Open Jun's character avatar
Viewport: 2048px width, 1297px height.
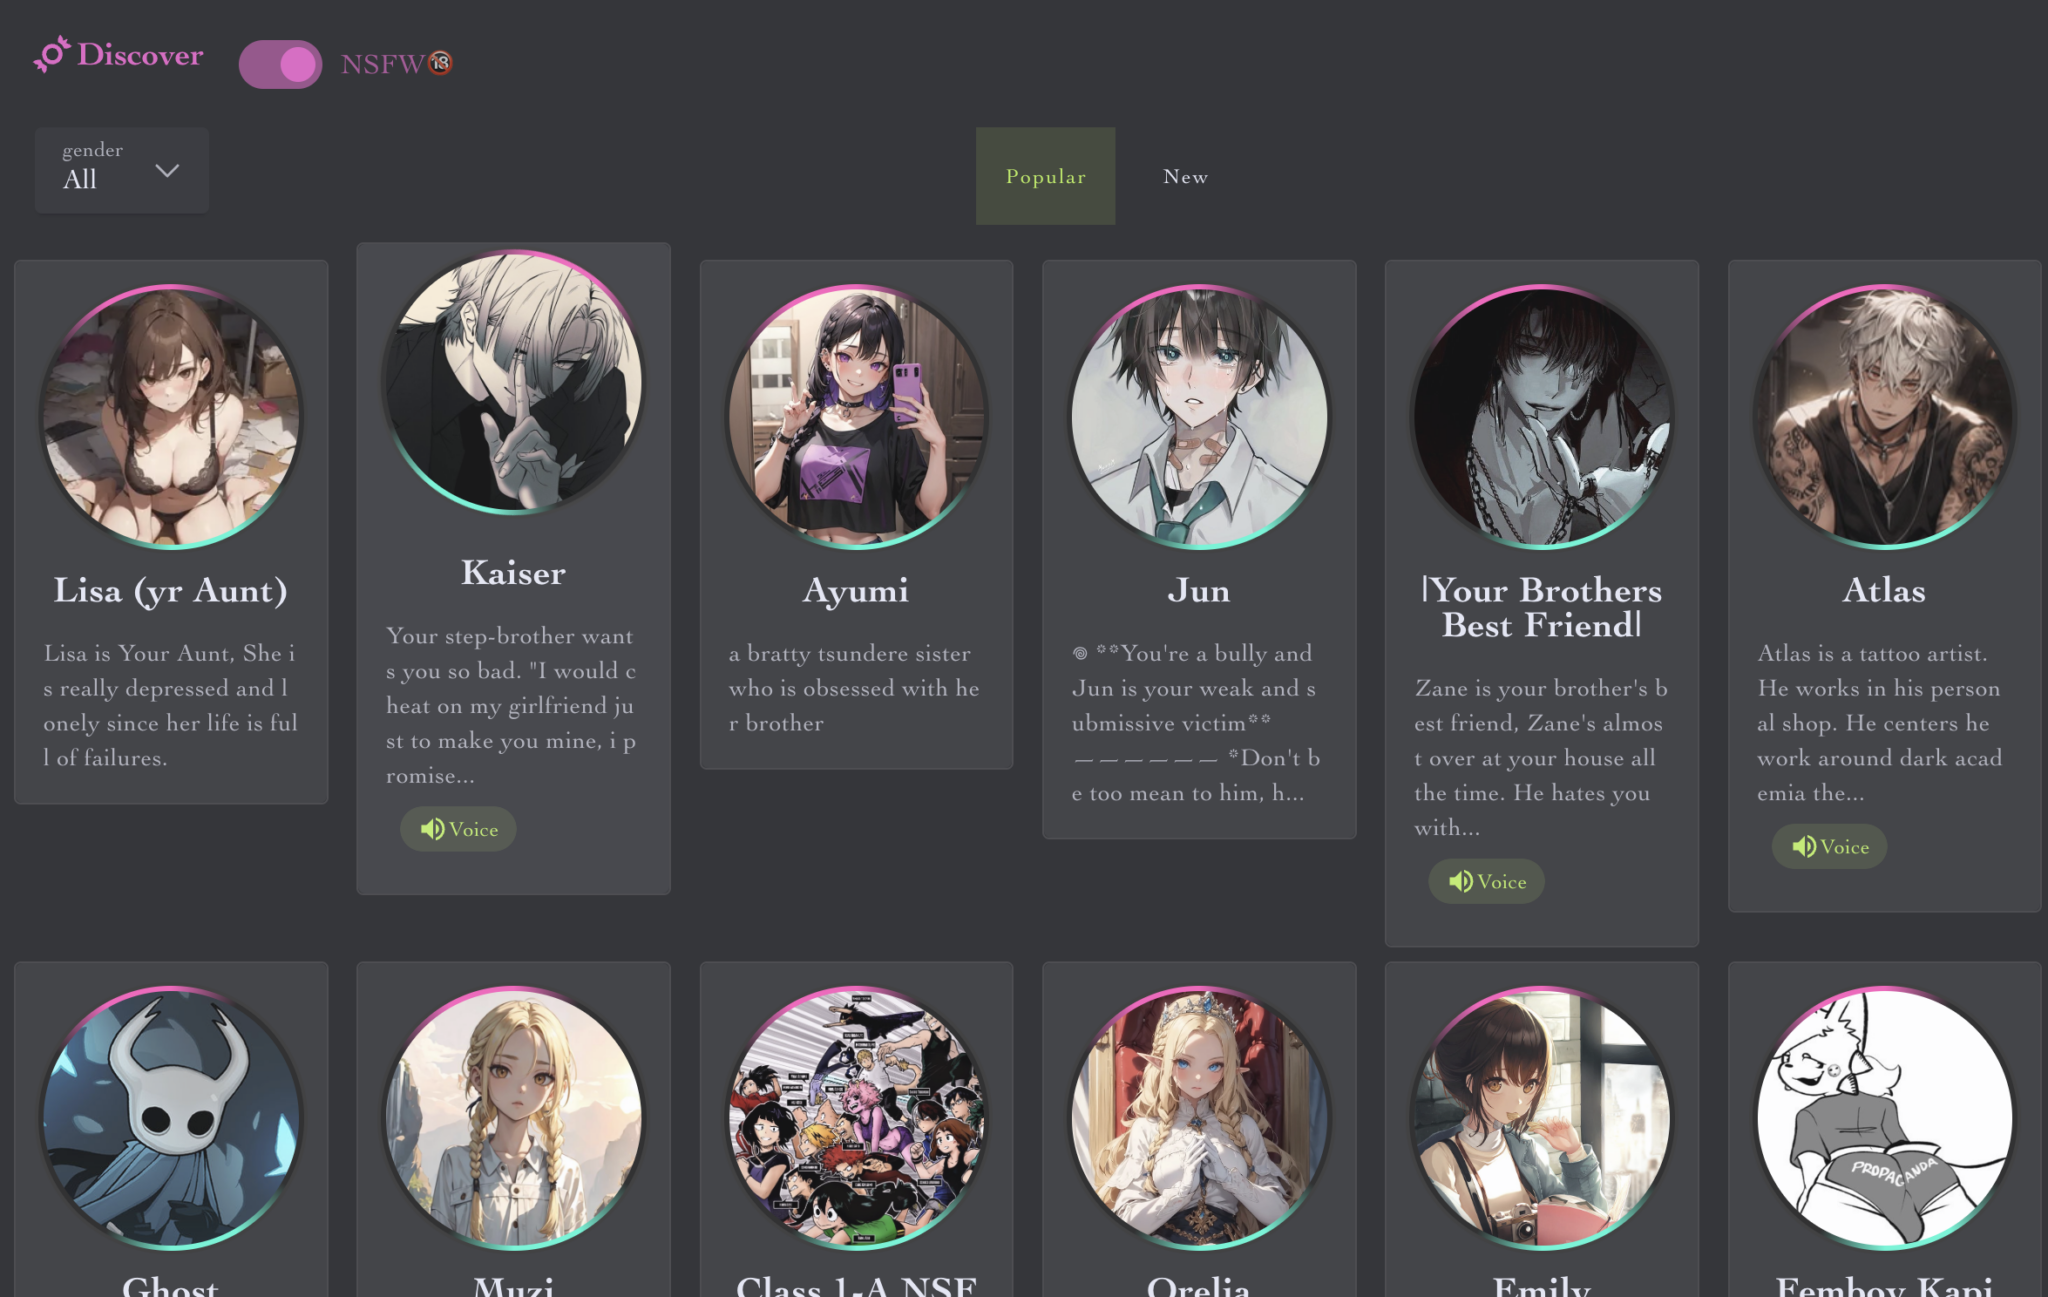(1199, 417)
